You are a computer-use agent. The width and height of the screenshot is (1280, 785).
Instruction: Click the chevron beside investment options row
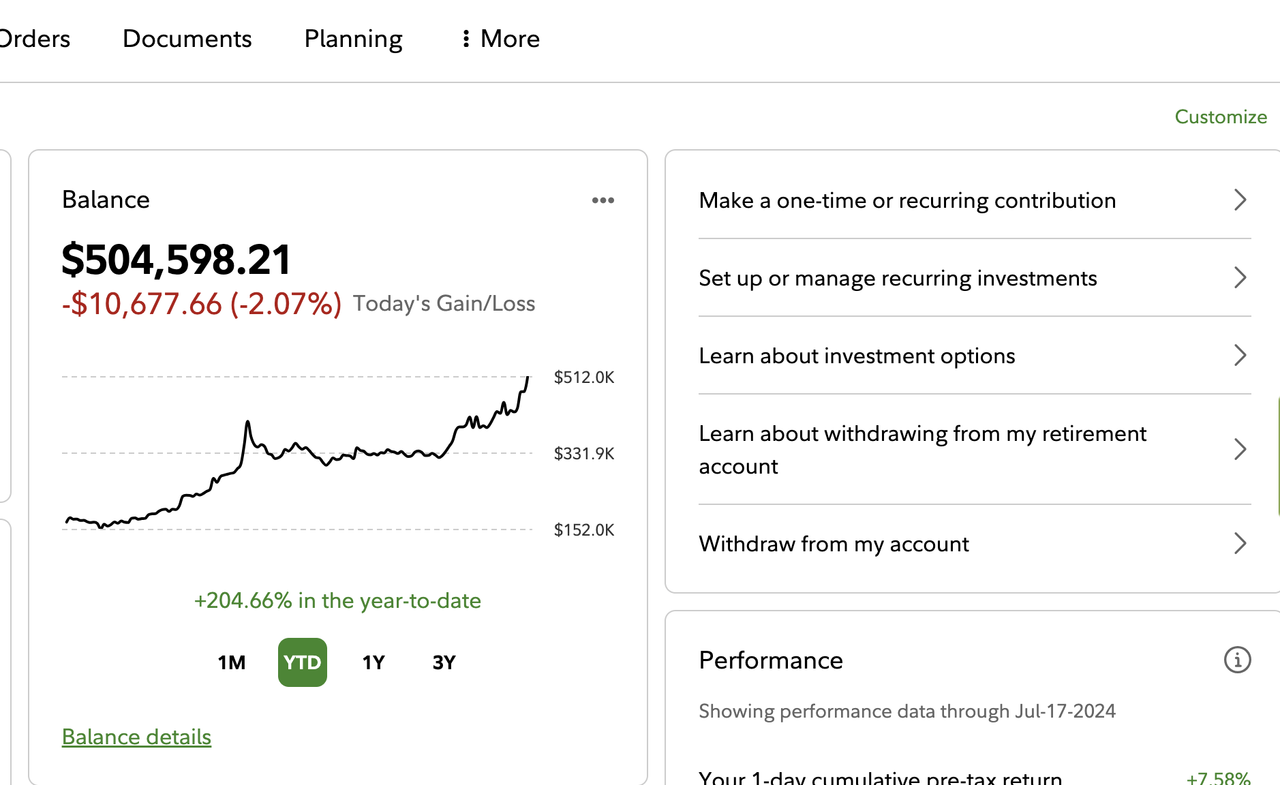tap(1240, 356)
